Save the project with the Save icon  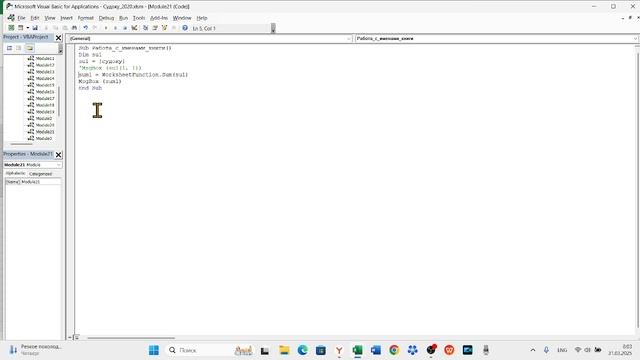point(35,28)
